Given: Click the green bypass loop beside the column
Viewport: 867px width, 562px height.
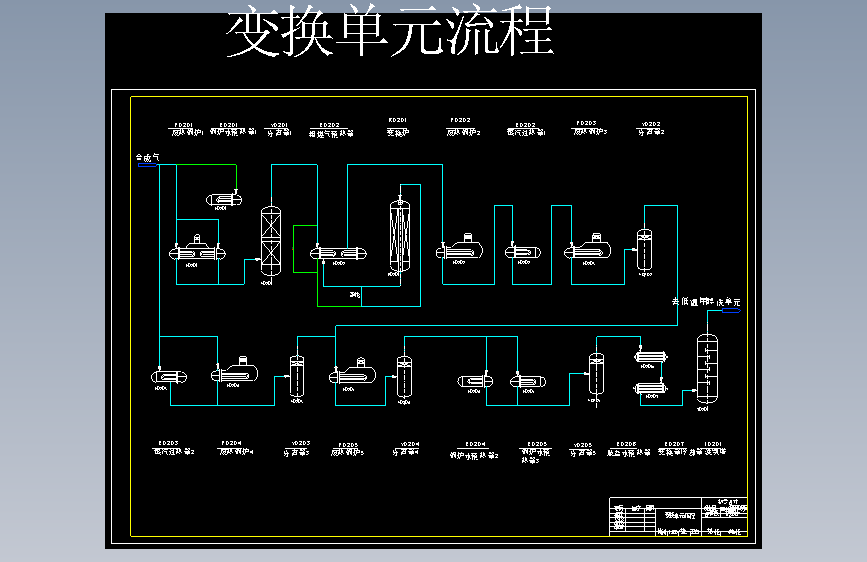Looking at the screenshot, I should point(305,248).
